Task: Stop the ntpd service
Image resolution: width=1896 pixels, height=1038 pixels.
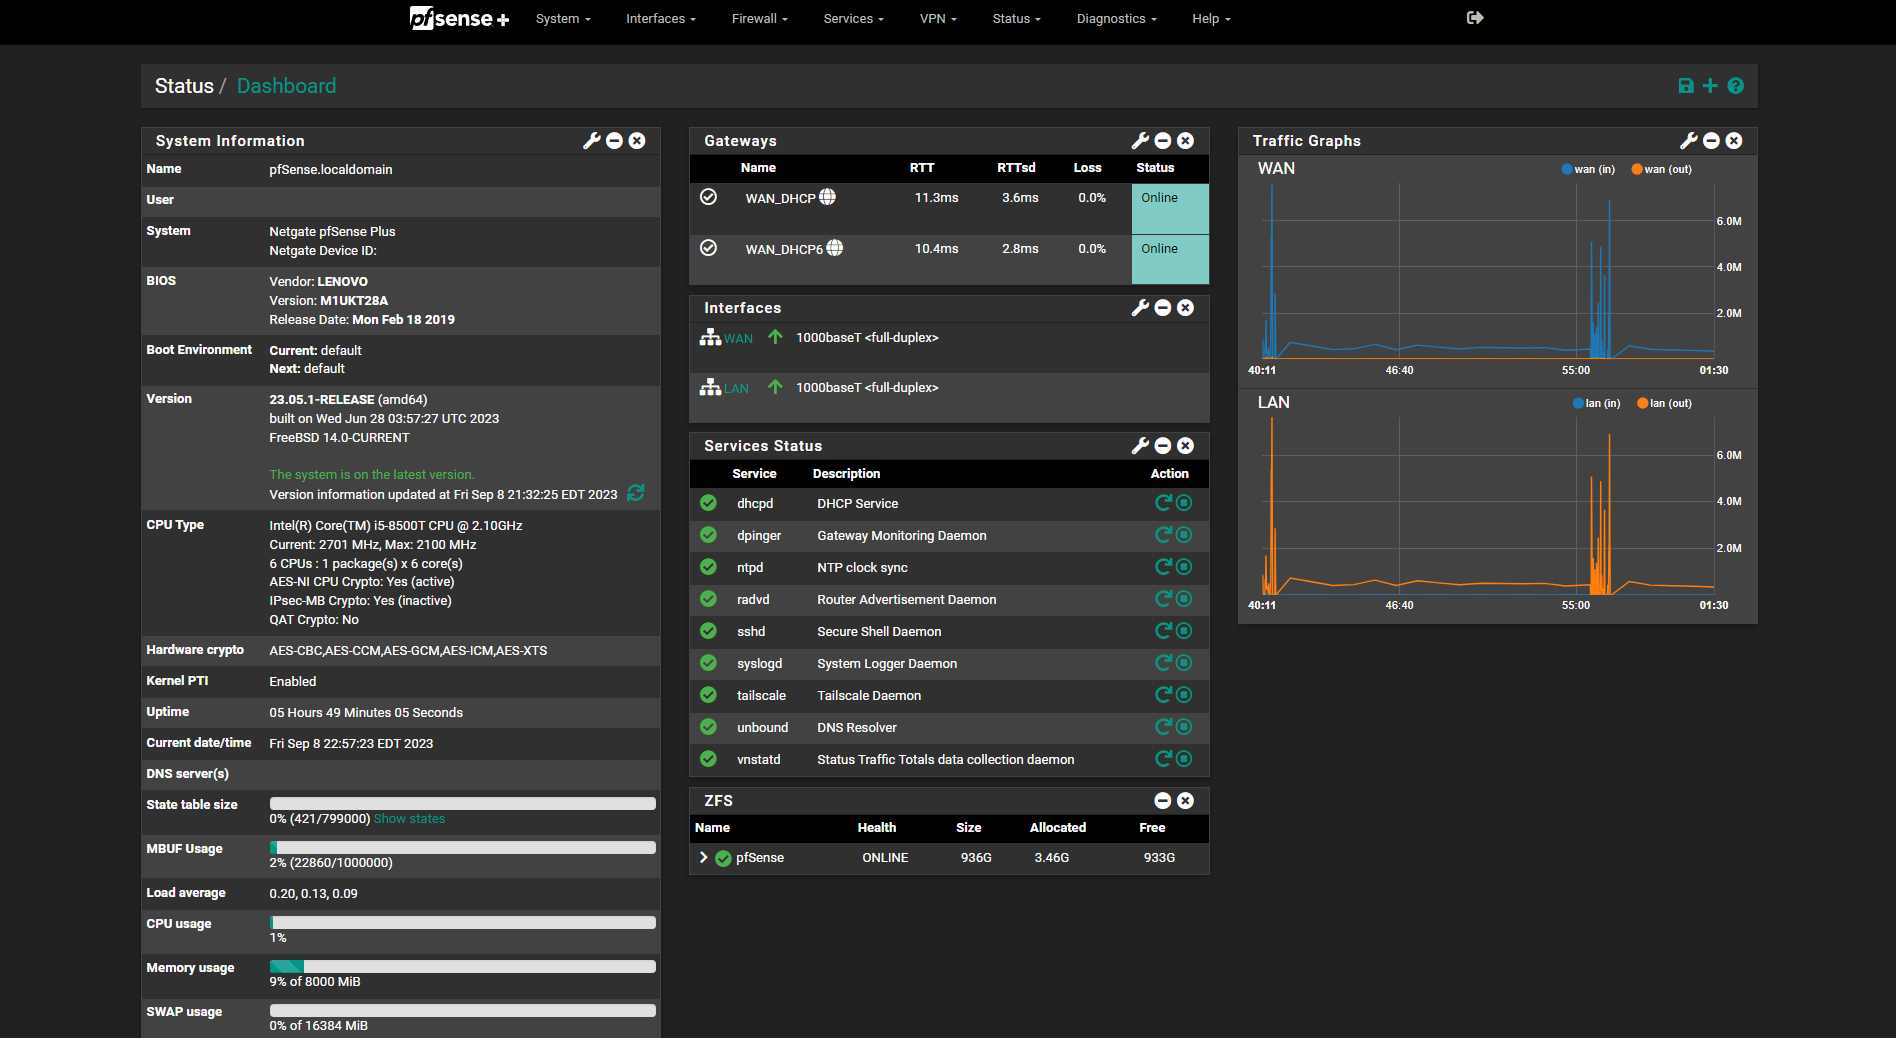Action: 1184,567
